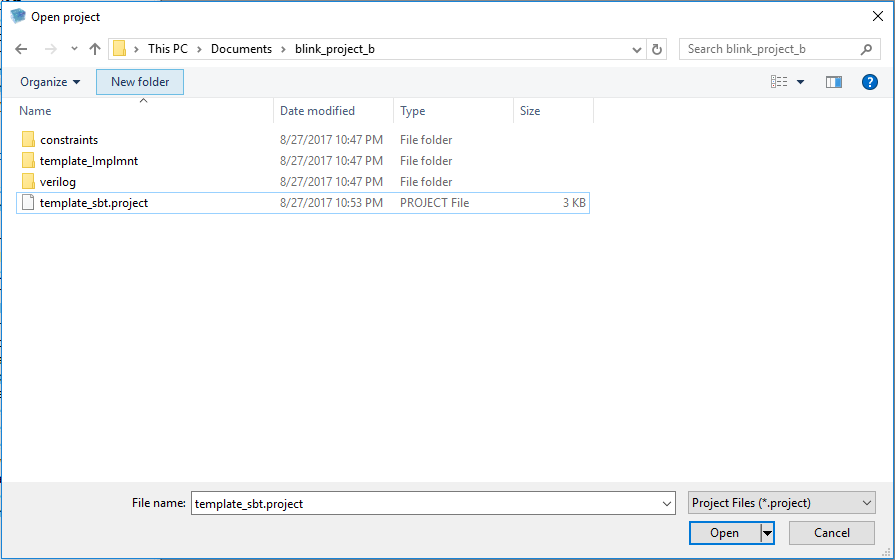The height and width of the screenshot is (560, 895).
Task: Click the Open button's split arrow
Action: [x=768, y=533]
